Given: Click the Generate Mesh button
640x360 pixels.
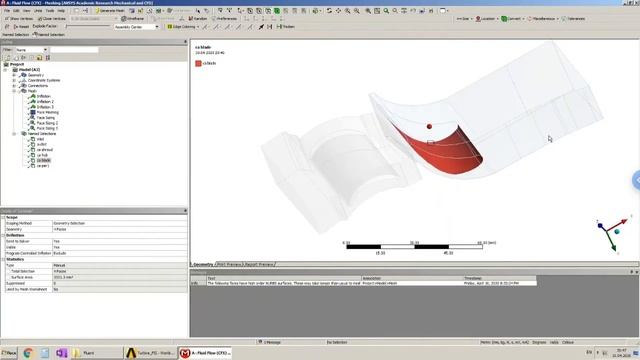Looking at the screenshot, I should click(x=110, y=11).
